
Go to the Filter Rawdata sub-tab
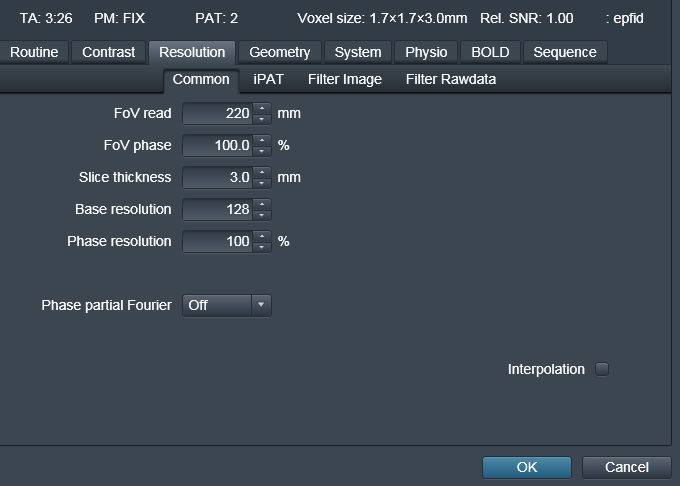point(450,79)
